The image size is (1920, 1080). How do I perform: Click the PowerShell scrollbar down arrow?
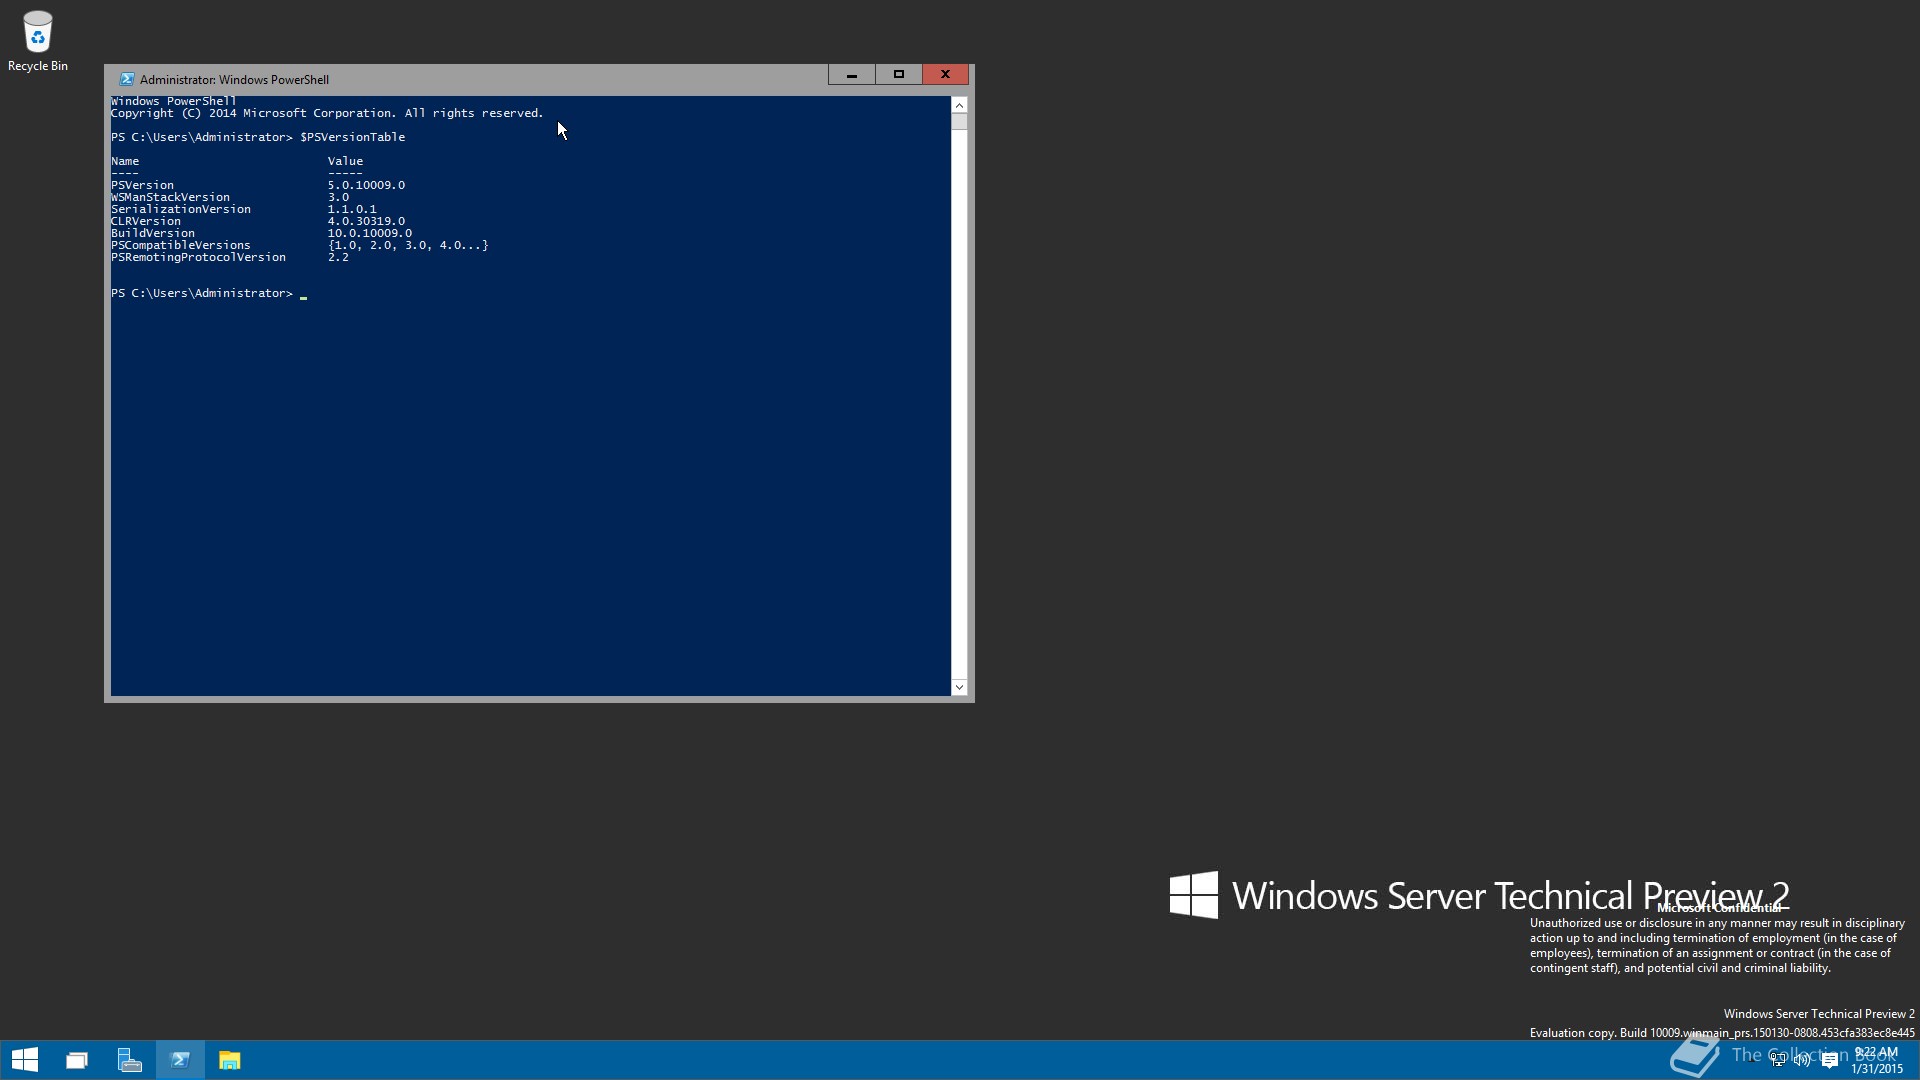[959, 687]
